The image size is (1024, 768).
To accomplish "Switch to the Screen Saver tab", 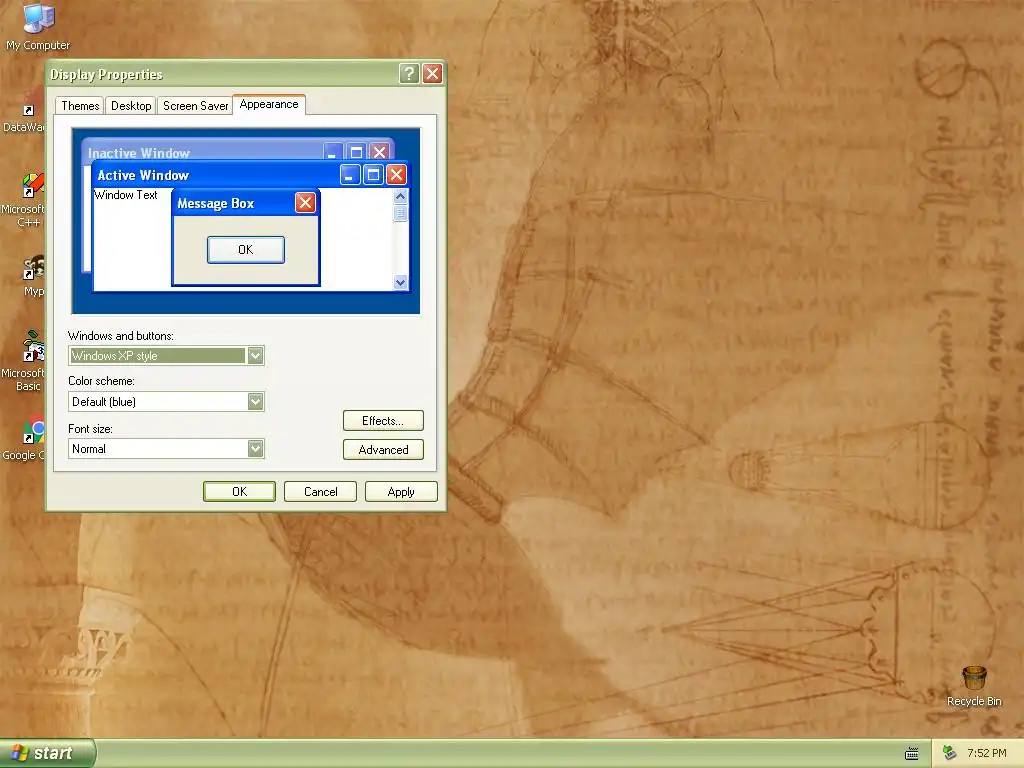I will [x=195, y=106].
